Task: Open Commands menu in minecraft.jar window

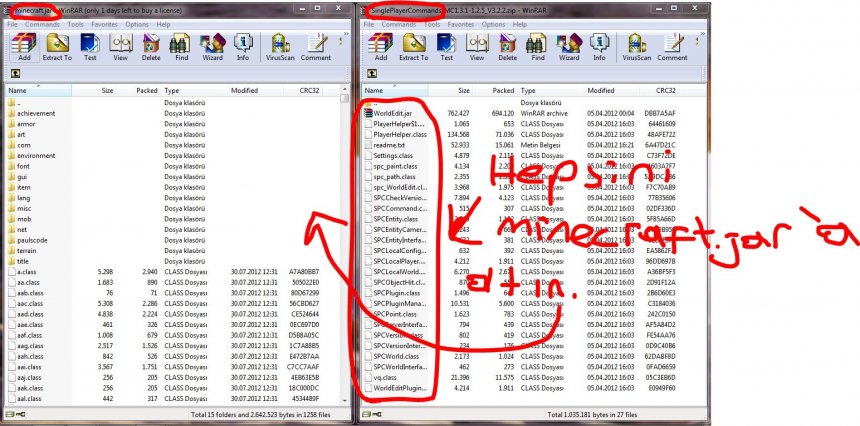Action: (x=42, y=25)
